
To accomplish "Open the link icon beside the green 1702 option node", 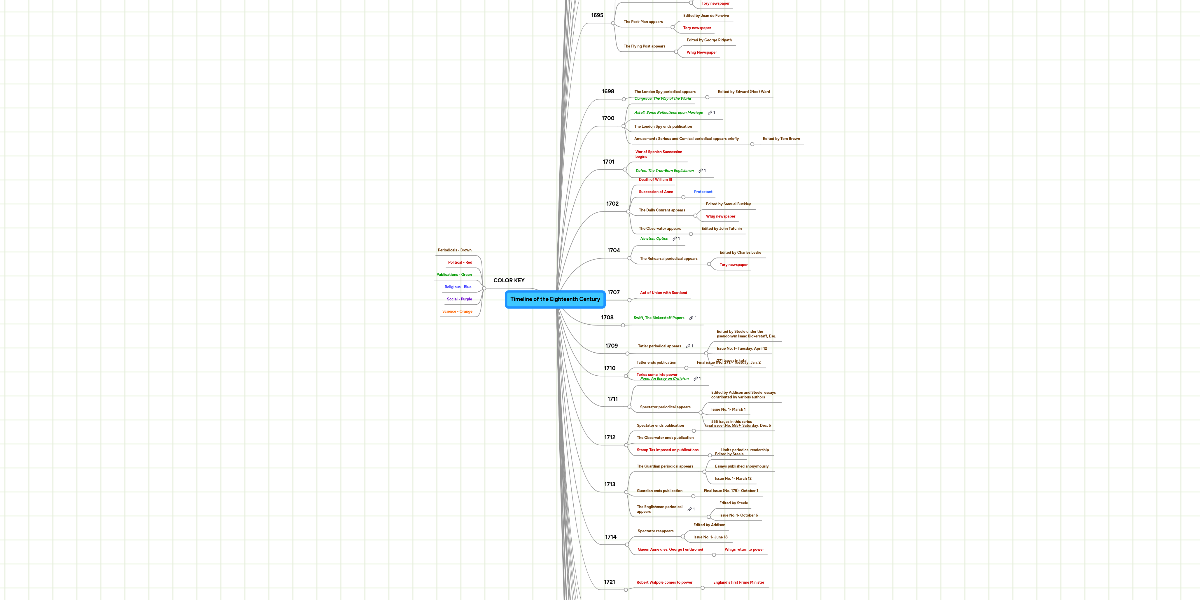I will (676, 237).
